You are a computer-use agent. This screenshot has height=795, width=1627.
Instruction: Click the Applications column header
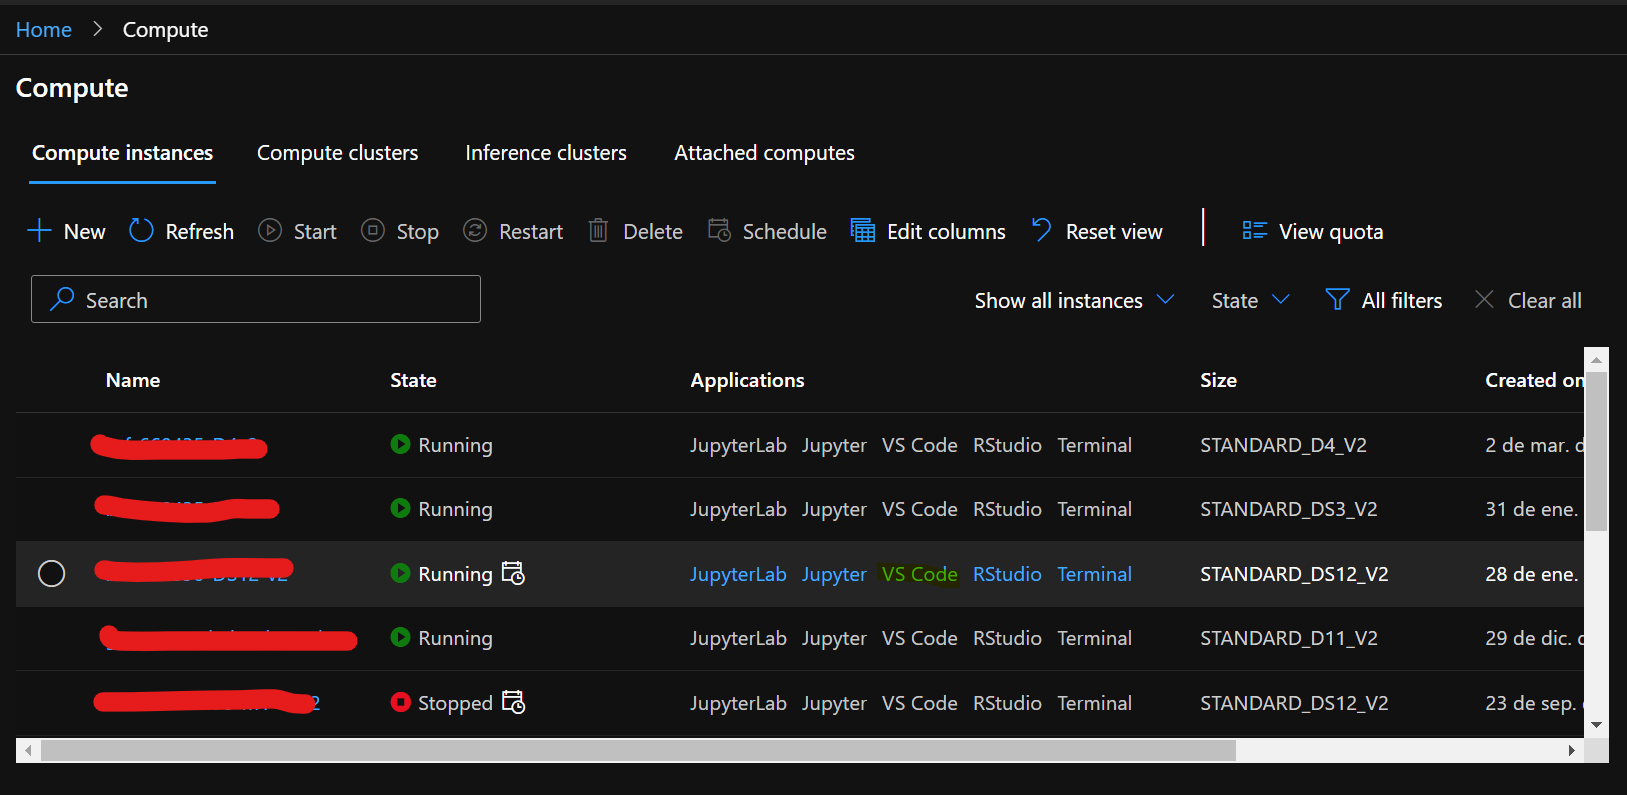tap(747, 380)
